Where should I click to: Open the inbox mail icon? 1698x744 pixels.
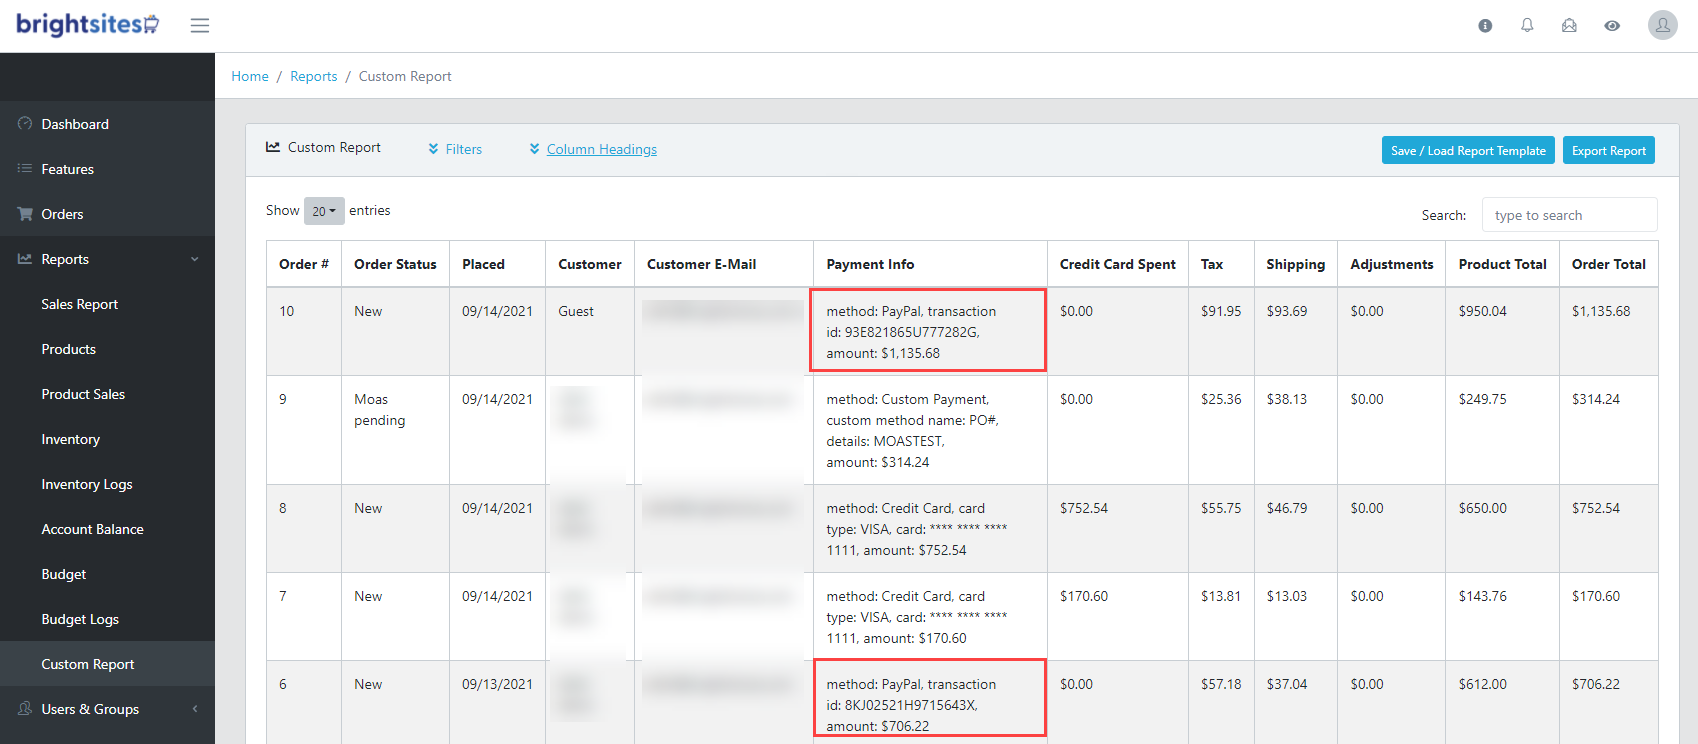[1569, 26]
